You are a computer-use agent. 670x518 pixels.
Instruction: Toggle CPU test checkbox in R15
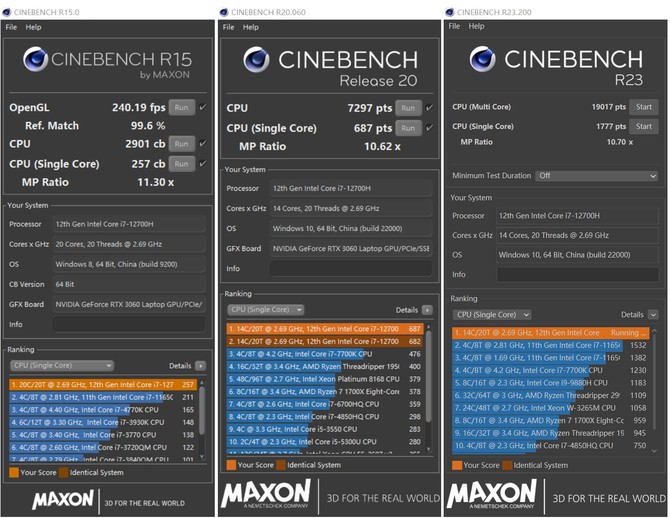(x=203, y=143)
